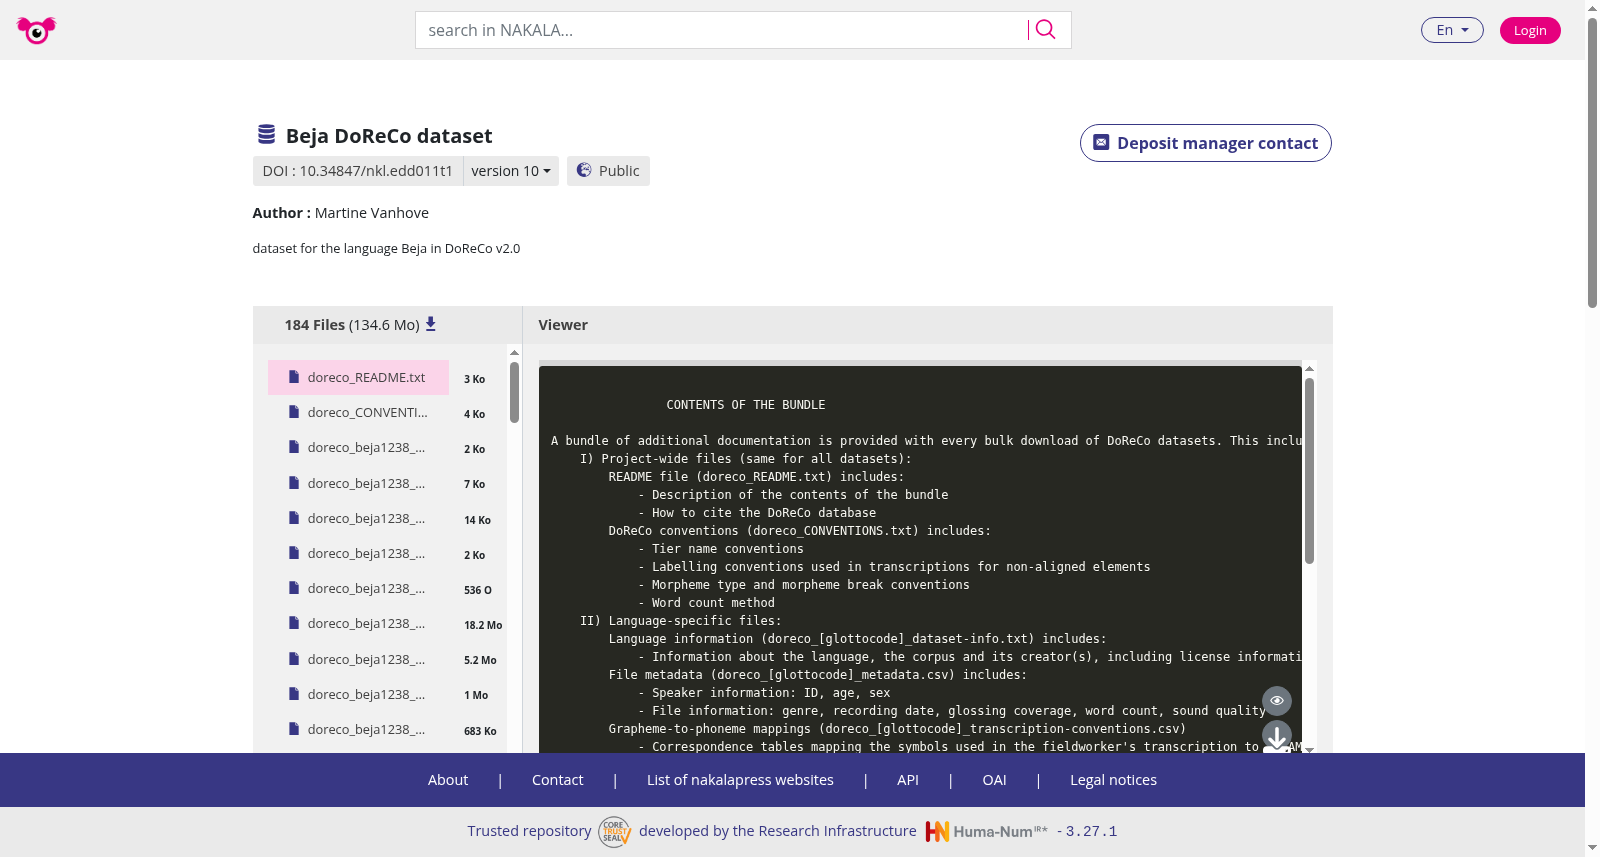Click CONTENTS OF THE BUNDLE heading

746,405
